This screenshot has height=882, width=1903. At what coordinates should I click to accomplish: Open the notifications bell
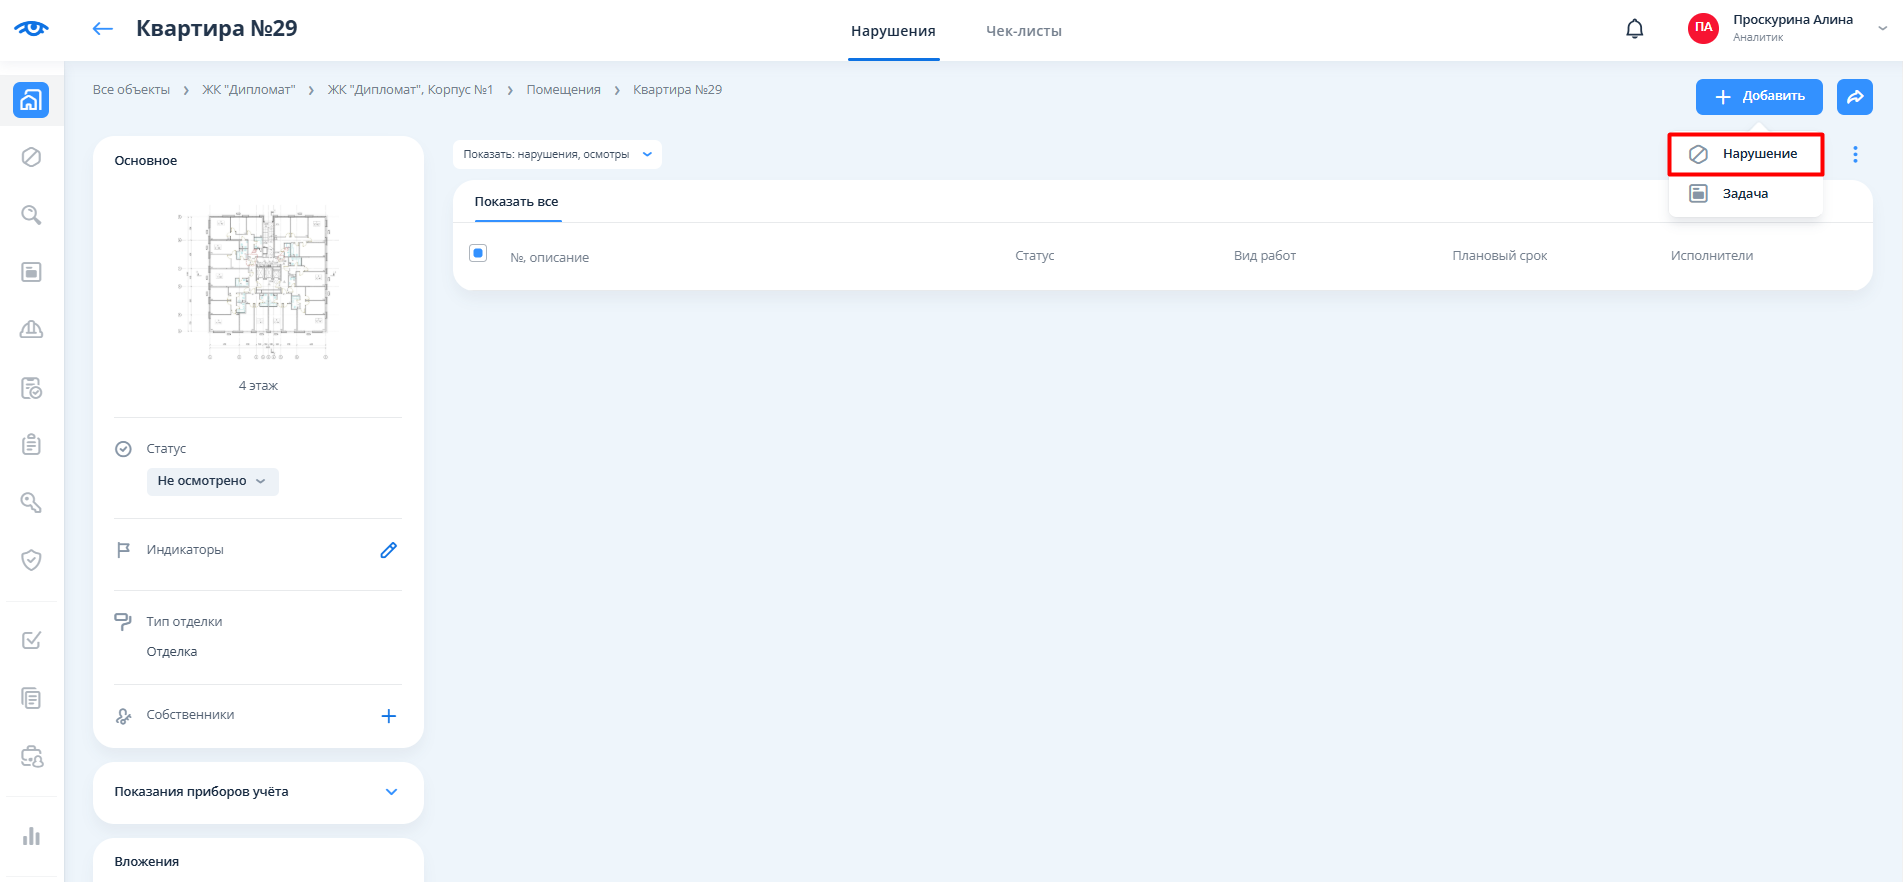coord(1634,29)
